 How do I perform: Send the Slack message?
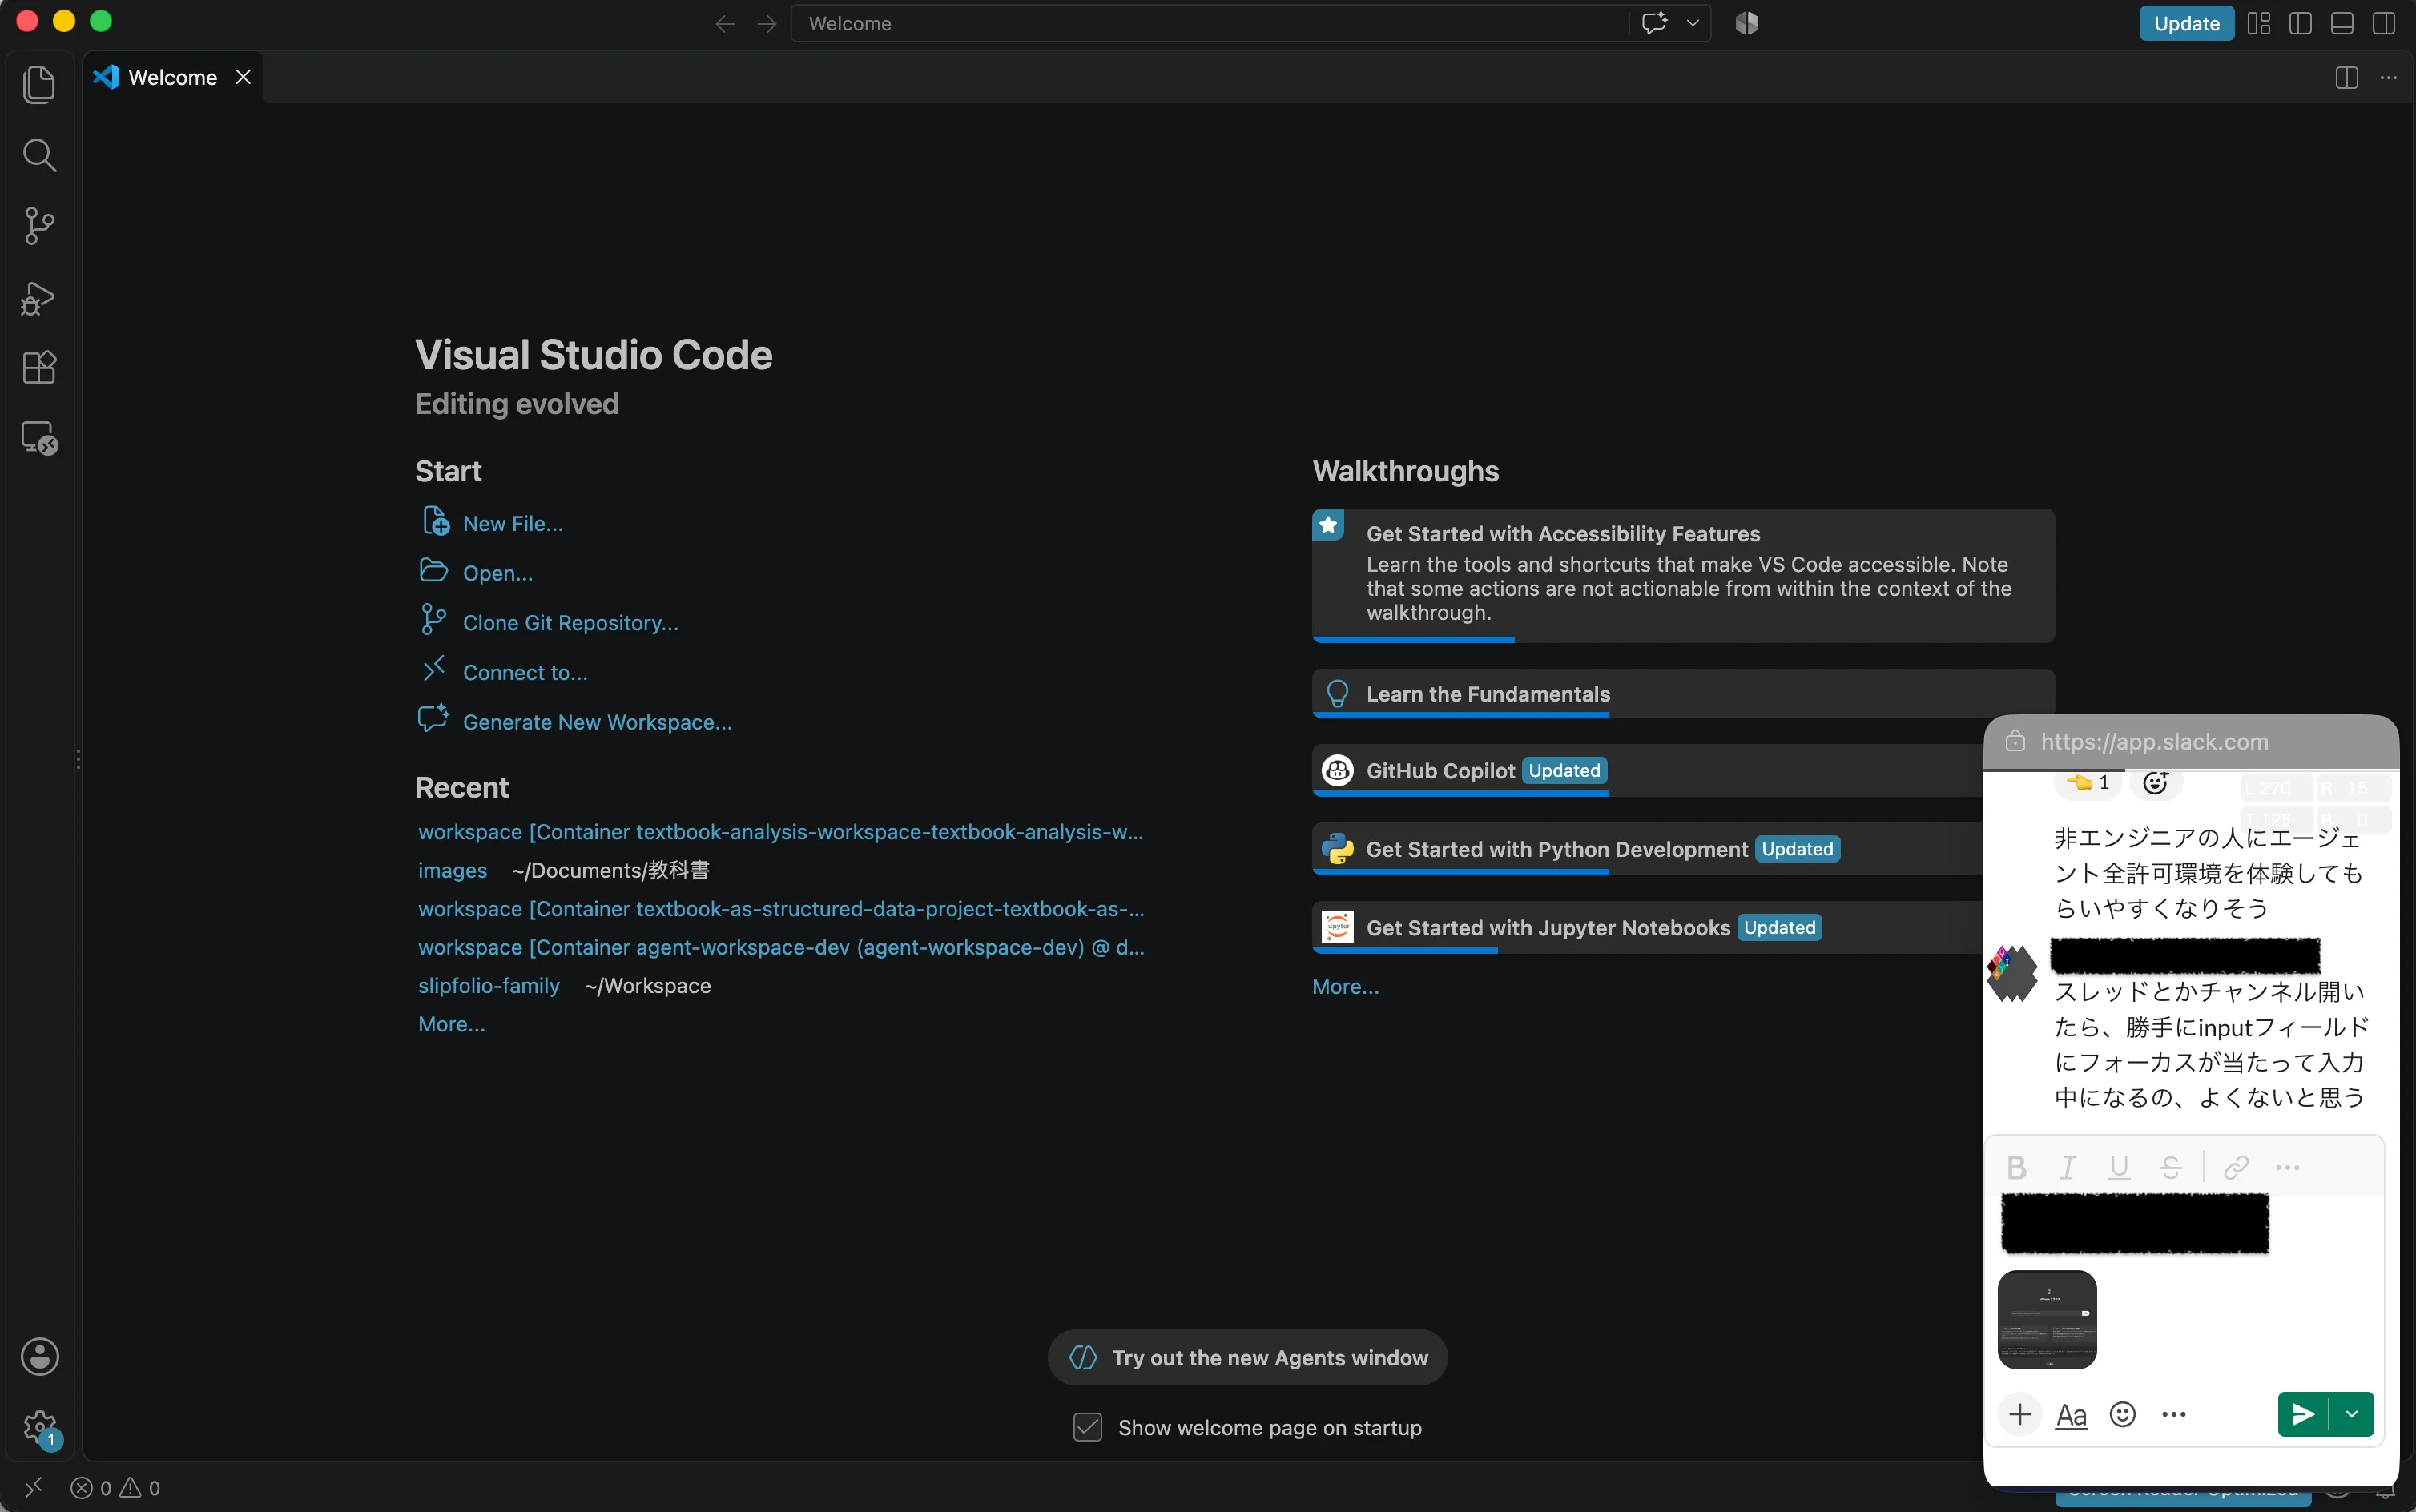click(x=2303, y=1414)
